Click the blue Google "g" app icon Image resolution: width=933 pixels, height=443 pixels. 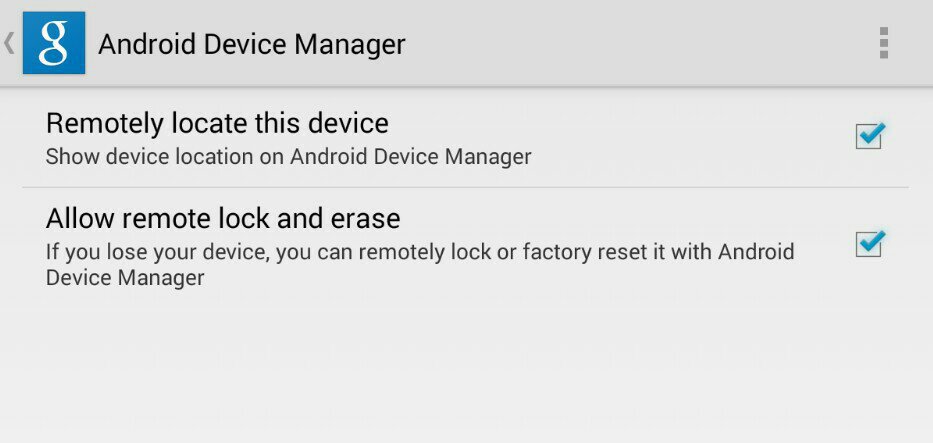54,43
